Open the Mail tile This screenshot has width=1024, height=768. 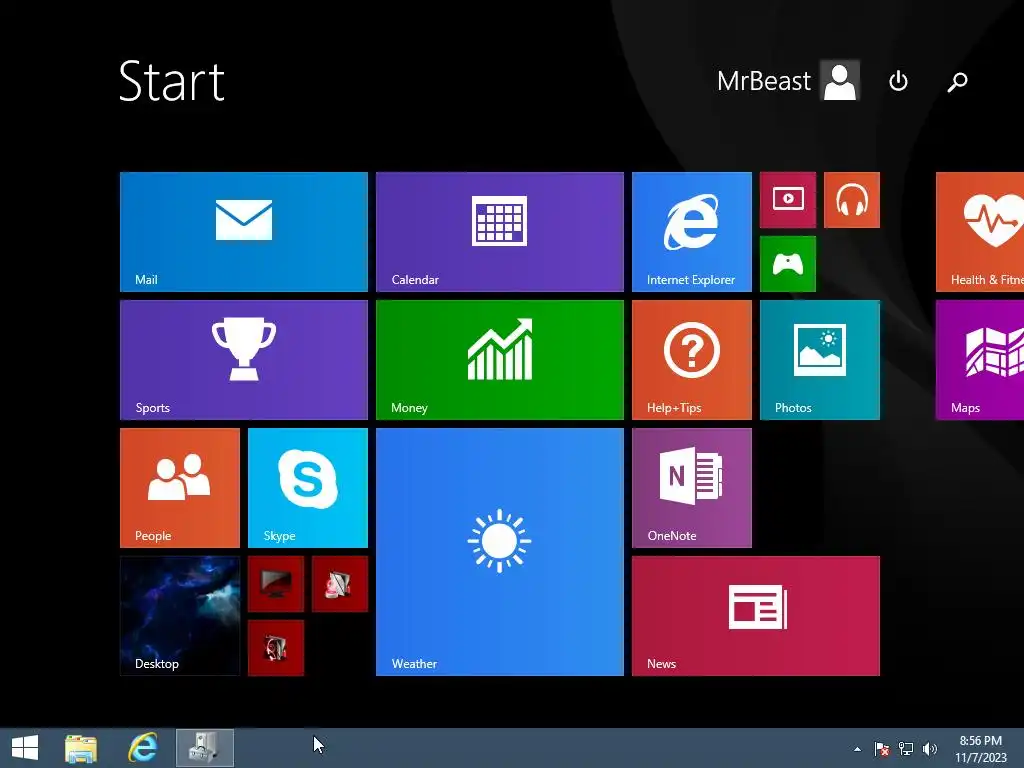tap(244, 232)
